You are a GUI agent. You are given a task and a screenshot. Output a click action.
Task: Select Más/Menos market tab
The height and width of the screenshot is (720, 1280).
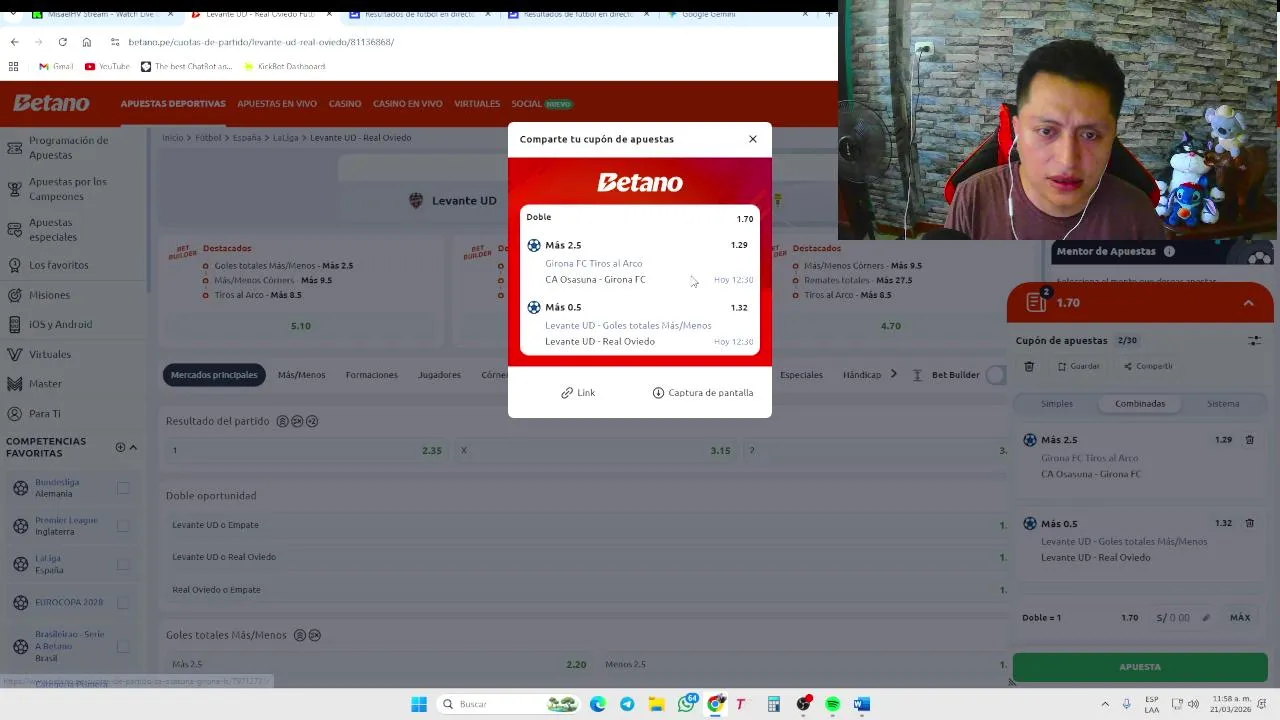[301, 375]
